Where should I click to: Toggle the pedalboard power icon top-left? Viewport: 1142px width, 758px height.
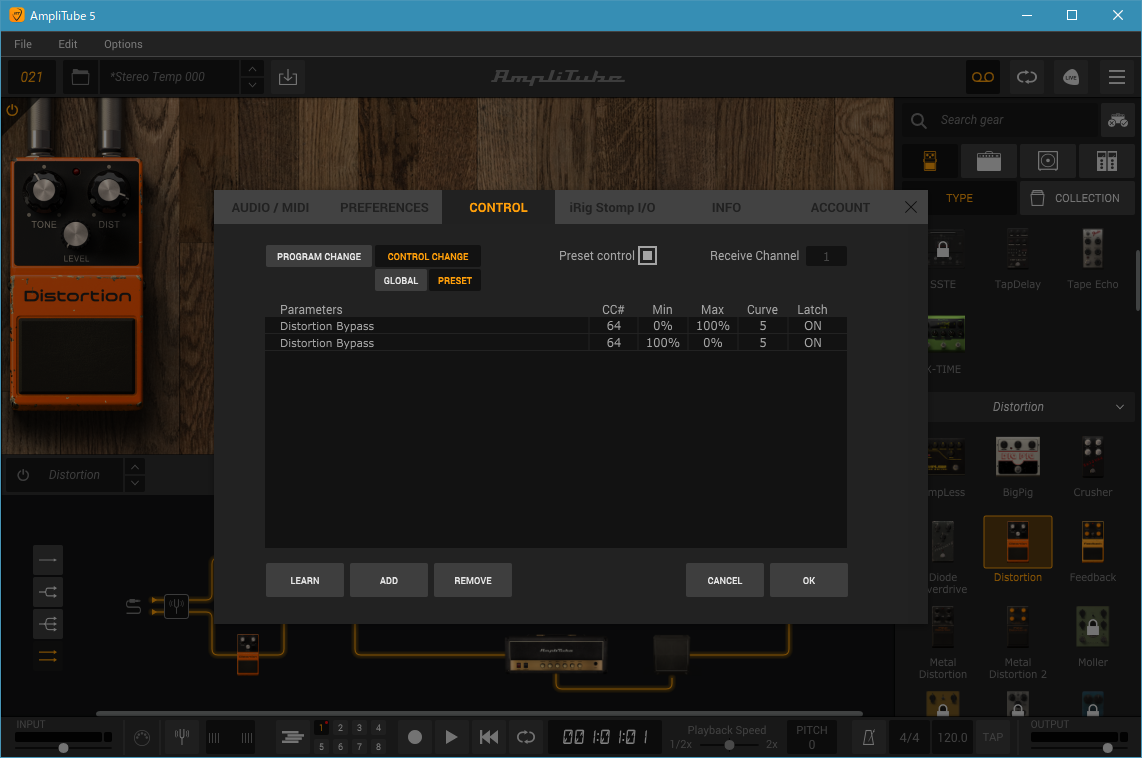tap(12, 111)
